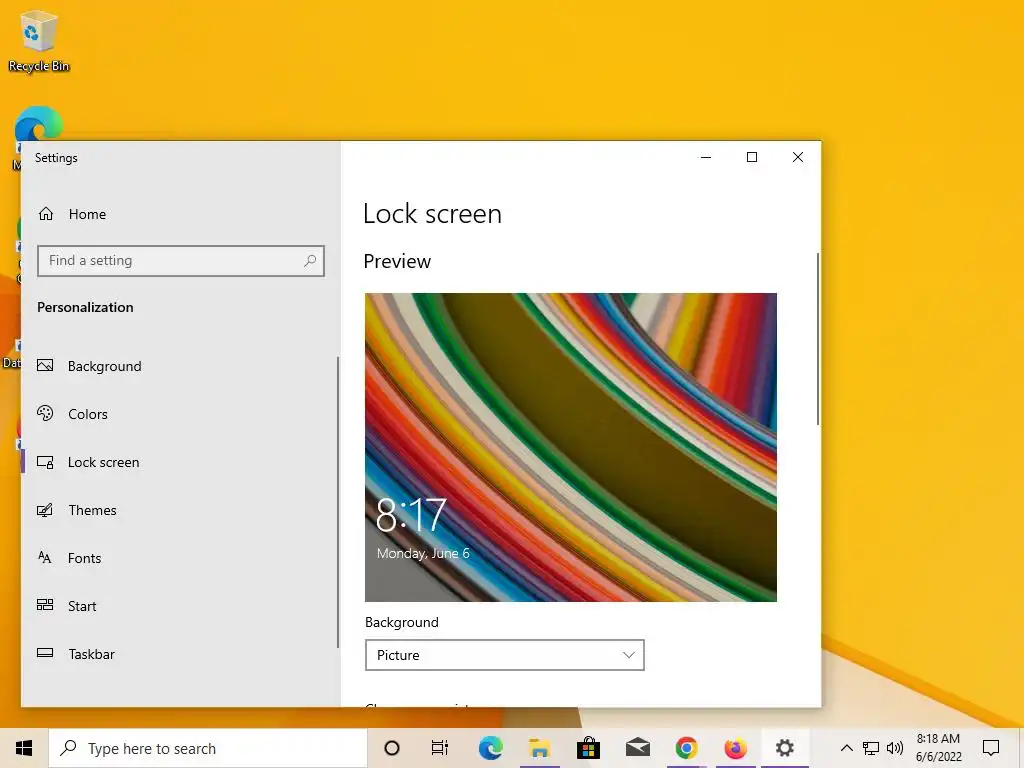Open Microsoft Store from the taskbar
The image size is (1024, 768).
[x=588, y=748]
